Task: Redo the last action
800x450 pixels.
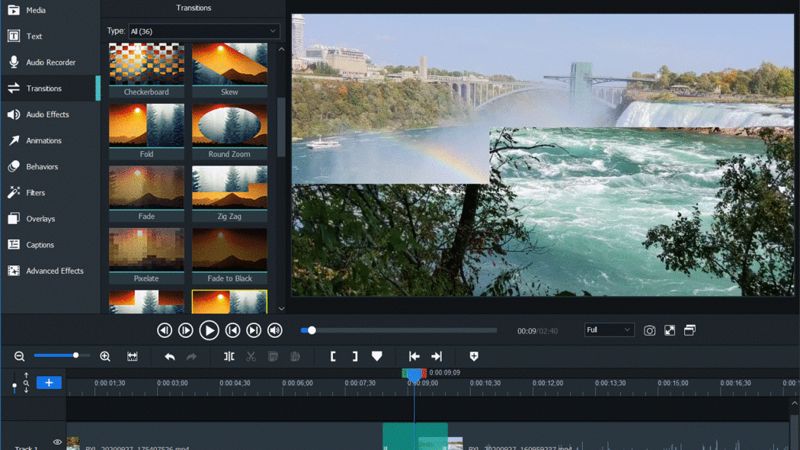Action: [192, 357]
